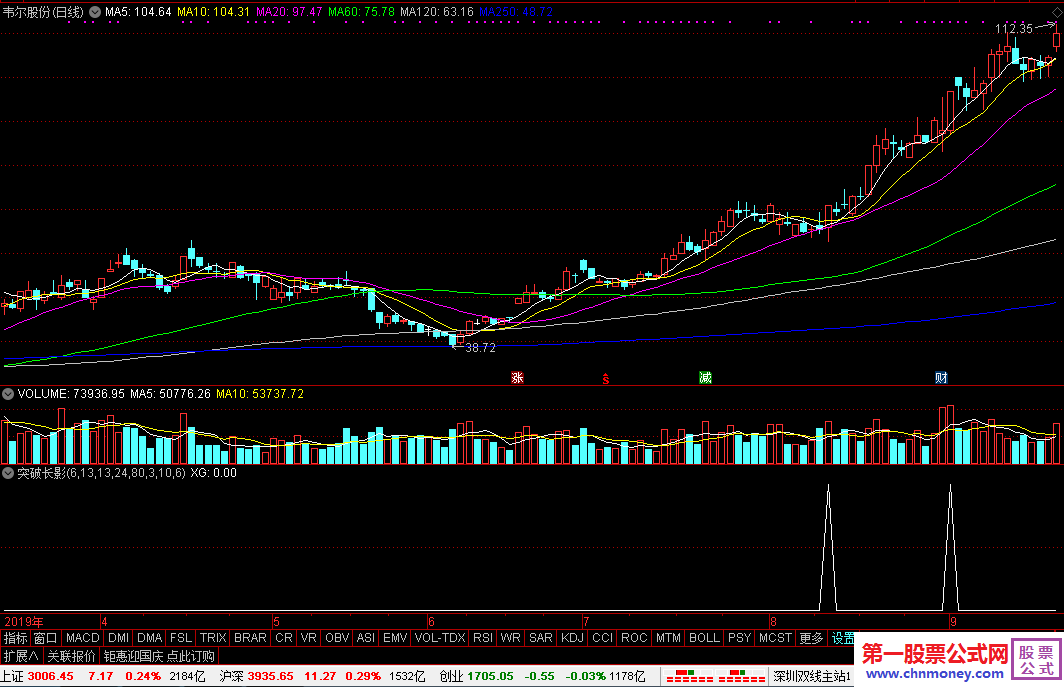Click the right red-green signal indicator in the status bar
Image resolution: width=1064 pixels, height=687 pixels.
click(x=742, y=676)
